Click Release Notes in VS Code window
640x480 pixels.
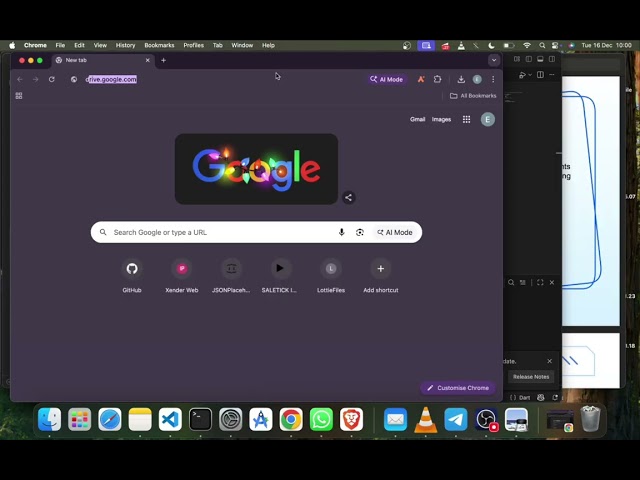click(531, 377)
